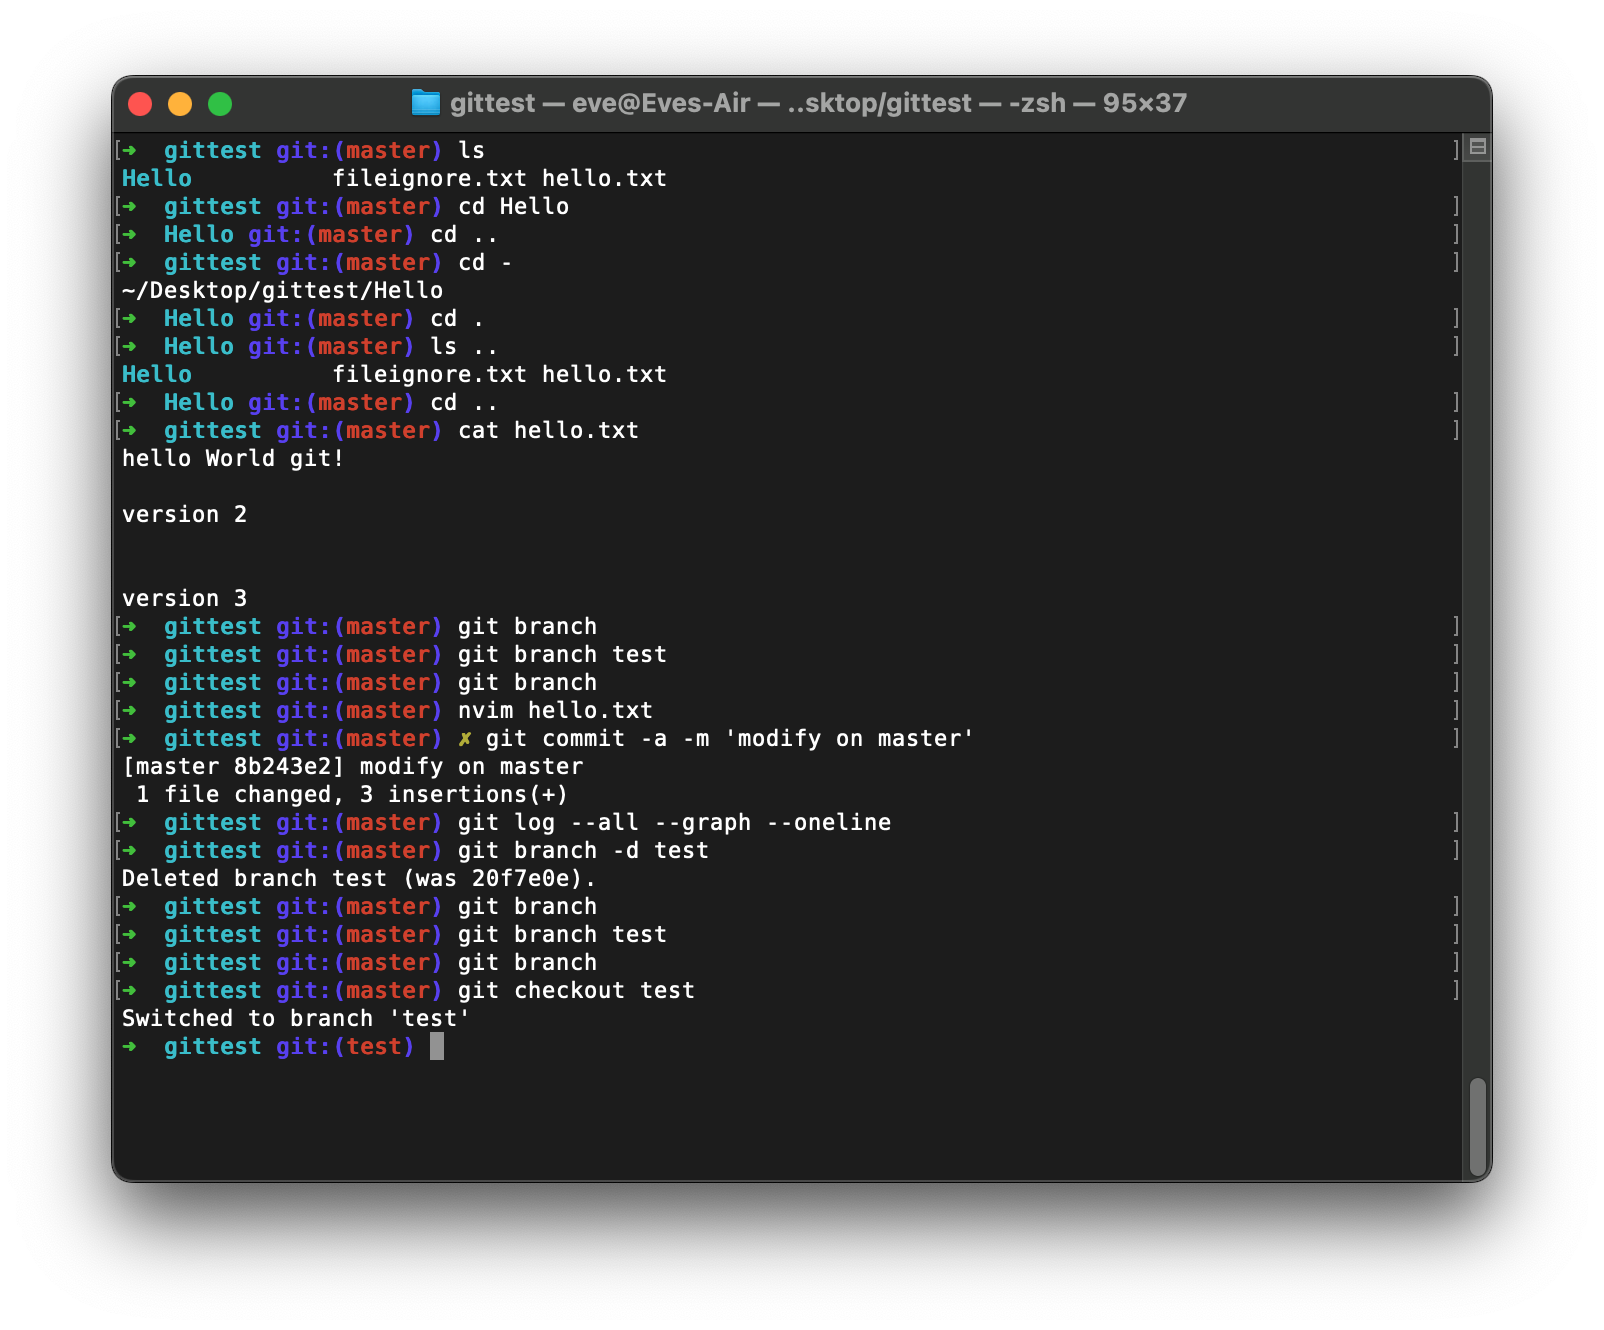Click the 'ls ..' command text
Screen dimensions: 1604x1330
tap(464, 346)
